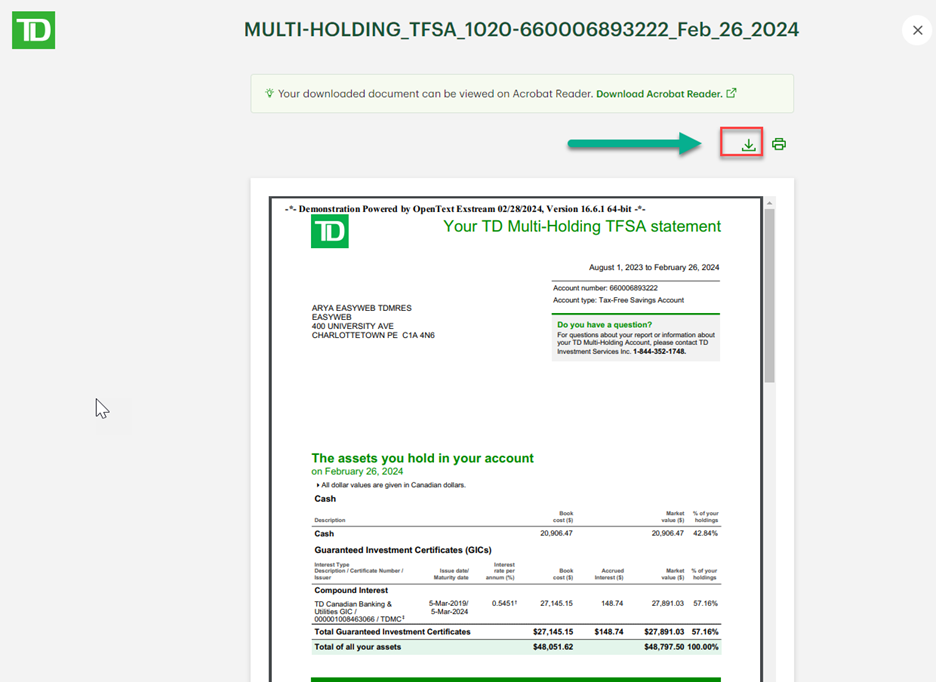Viewport: 936px width, 682px height.
Task: Click the PDF preview scrollbar thumb
Action: tap(769, 296)
